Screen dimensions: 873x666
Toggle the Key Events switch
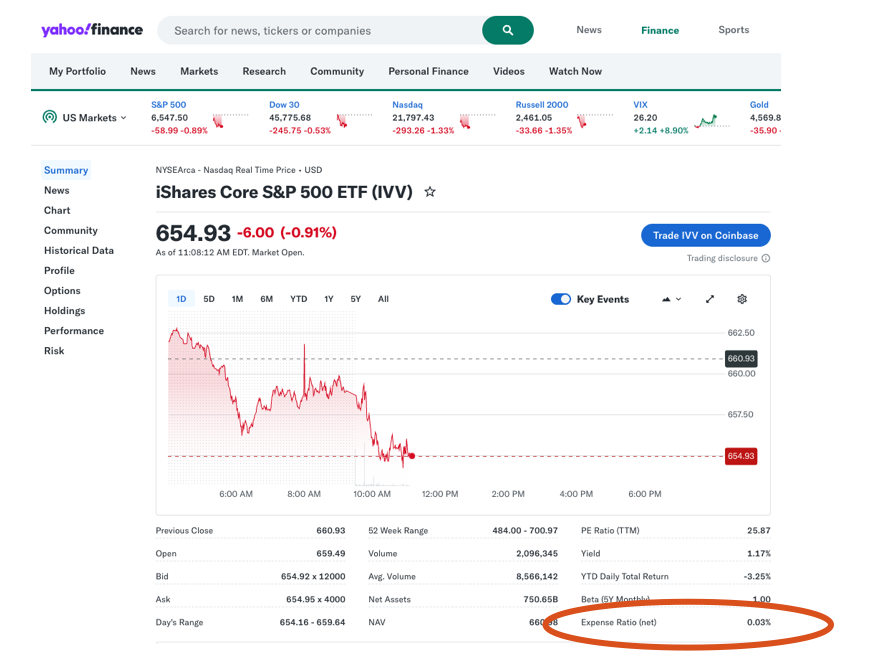(561, 299)
